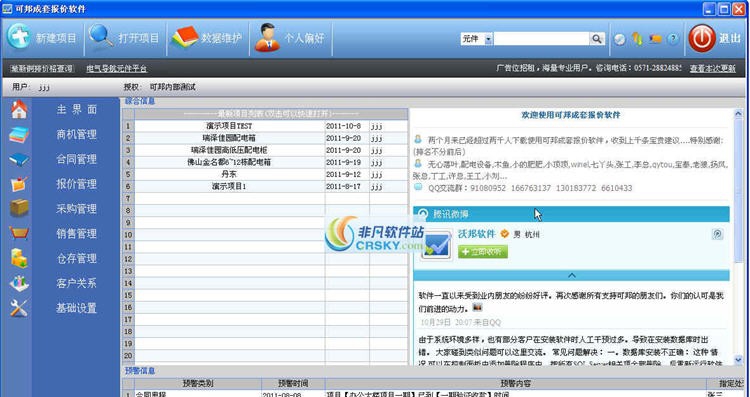Select project row 佛山金名都6~12栋配电箱
Viewport: 750px width, 397px height.
229,162
